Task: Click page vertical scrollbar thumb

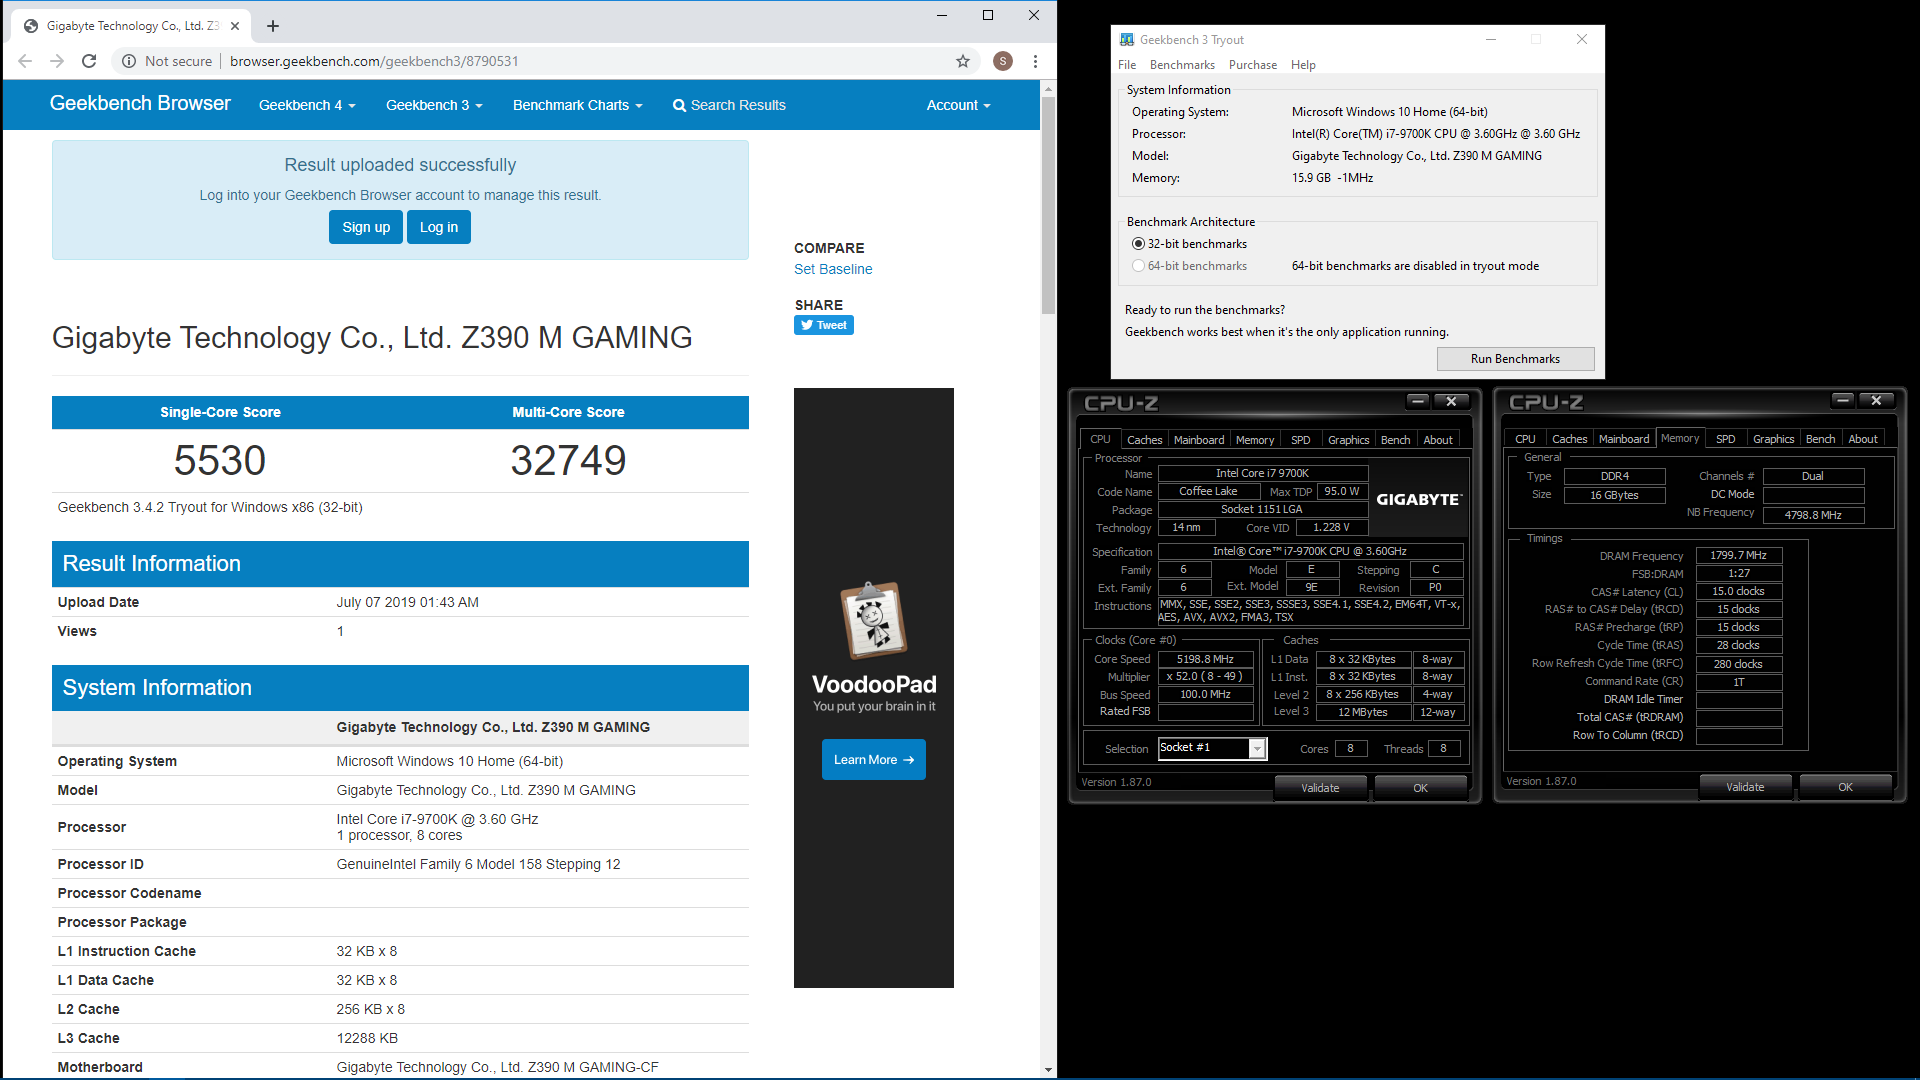Action: (1048, 205)
